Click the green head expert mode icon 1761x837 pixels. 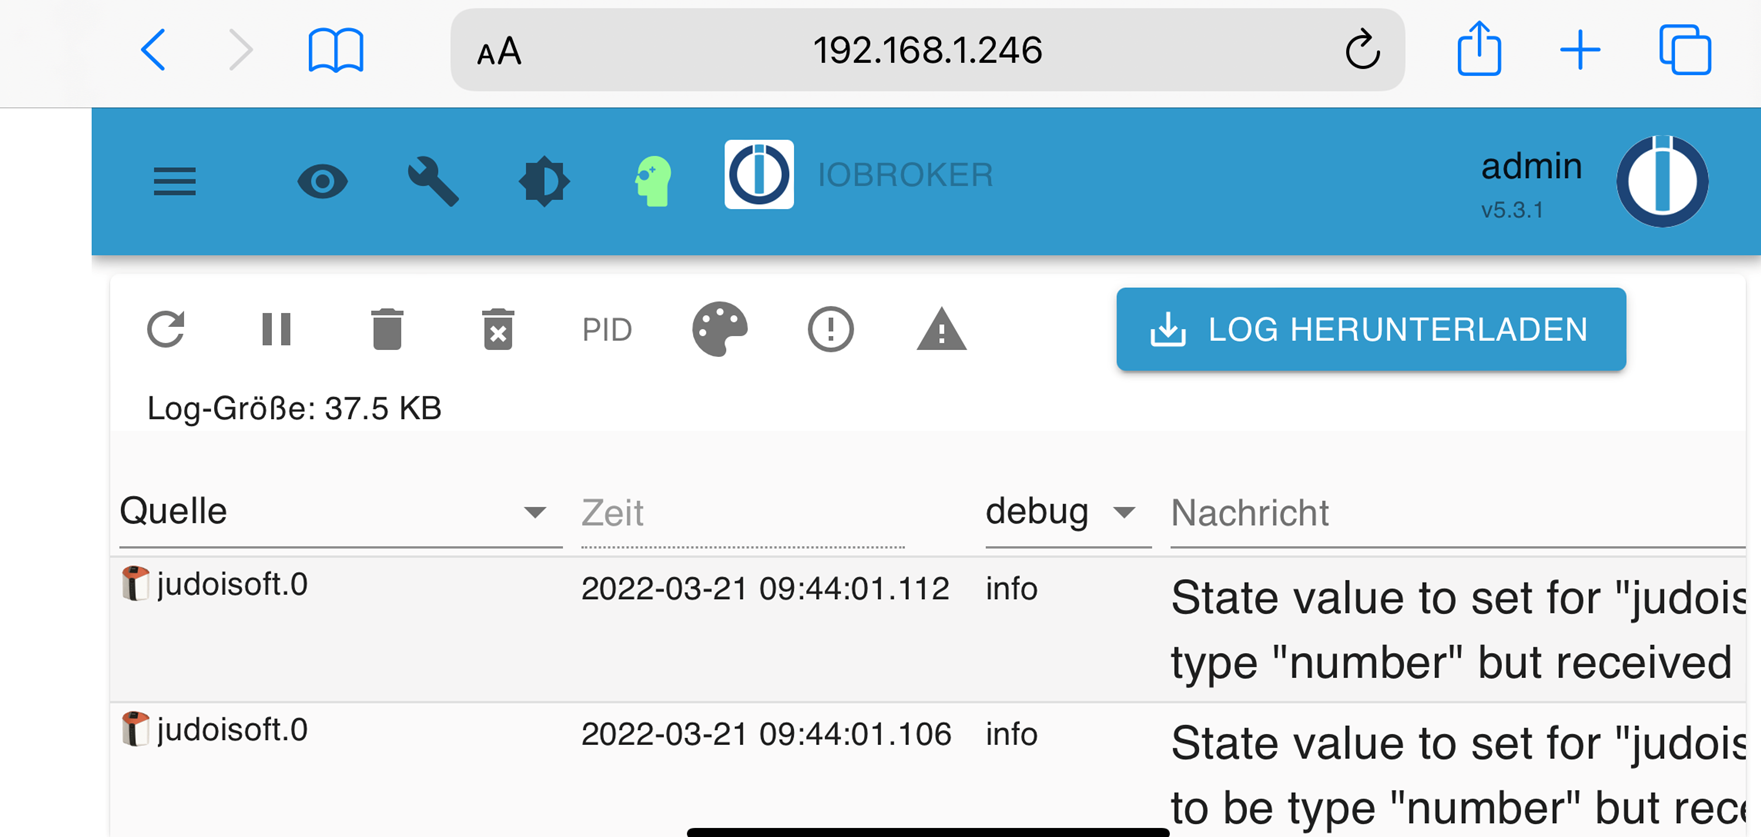[653, 182]
